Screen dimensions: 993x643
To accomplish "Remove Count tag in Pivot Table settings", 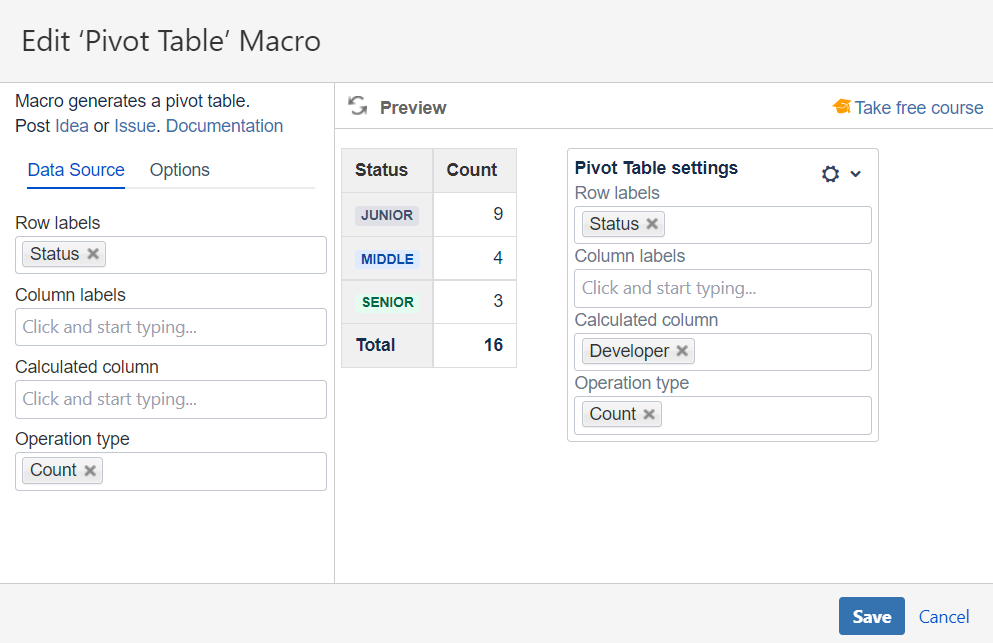I will tap(649, 414).
